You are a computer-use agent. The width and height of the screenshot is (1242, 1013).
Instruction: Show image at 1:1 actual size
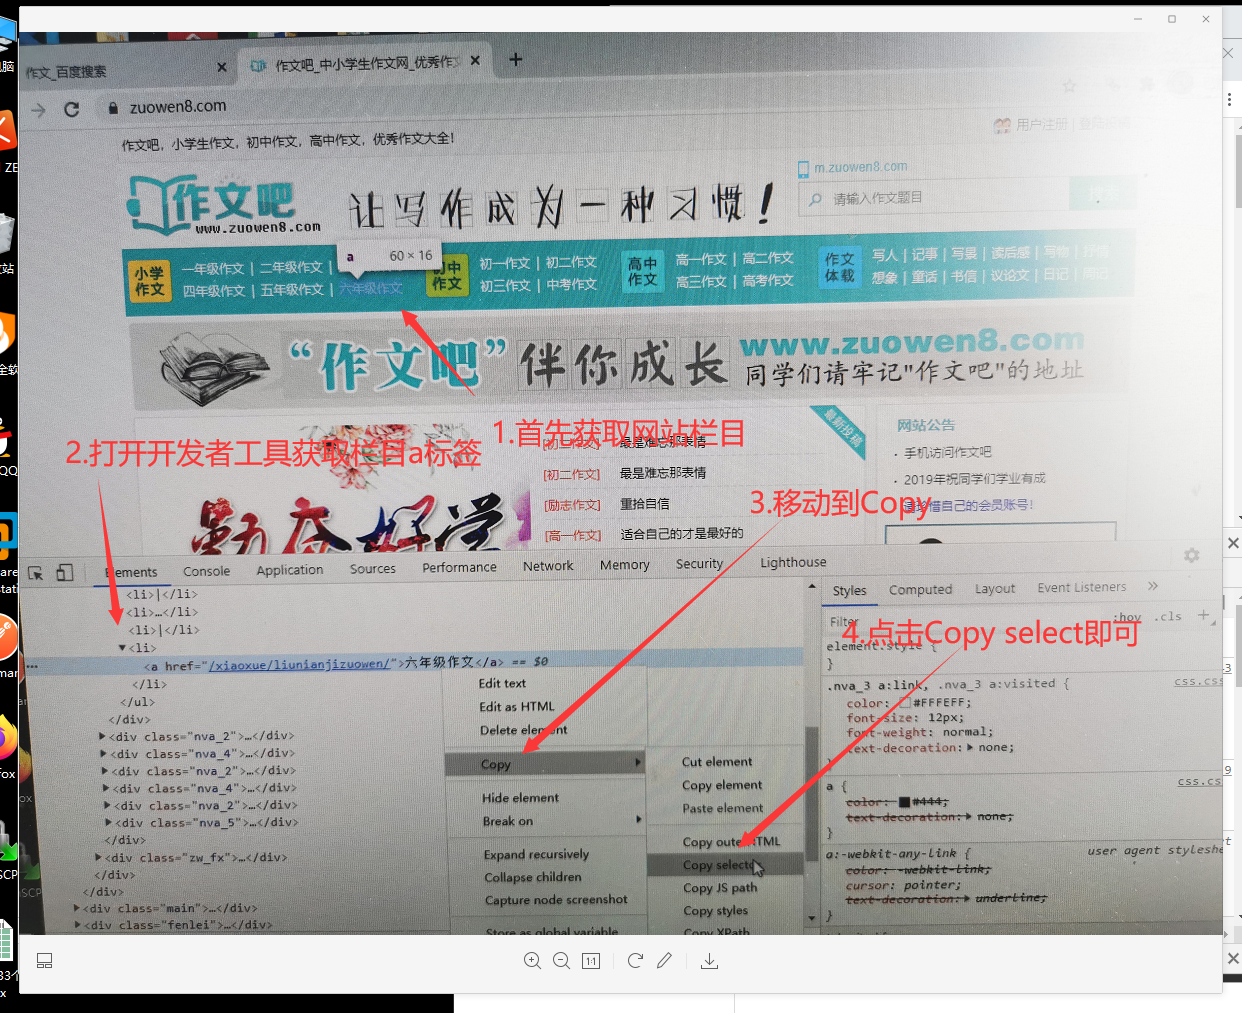coord(591,961)
